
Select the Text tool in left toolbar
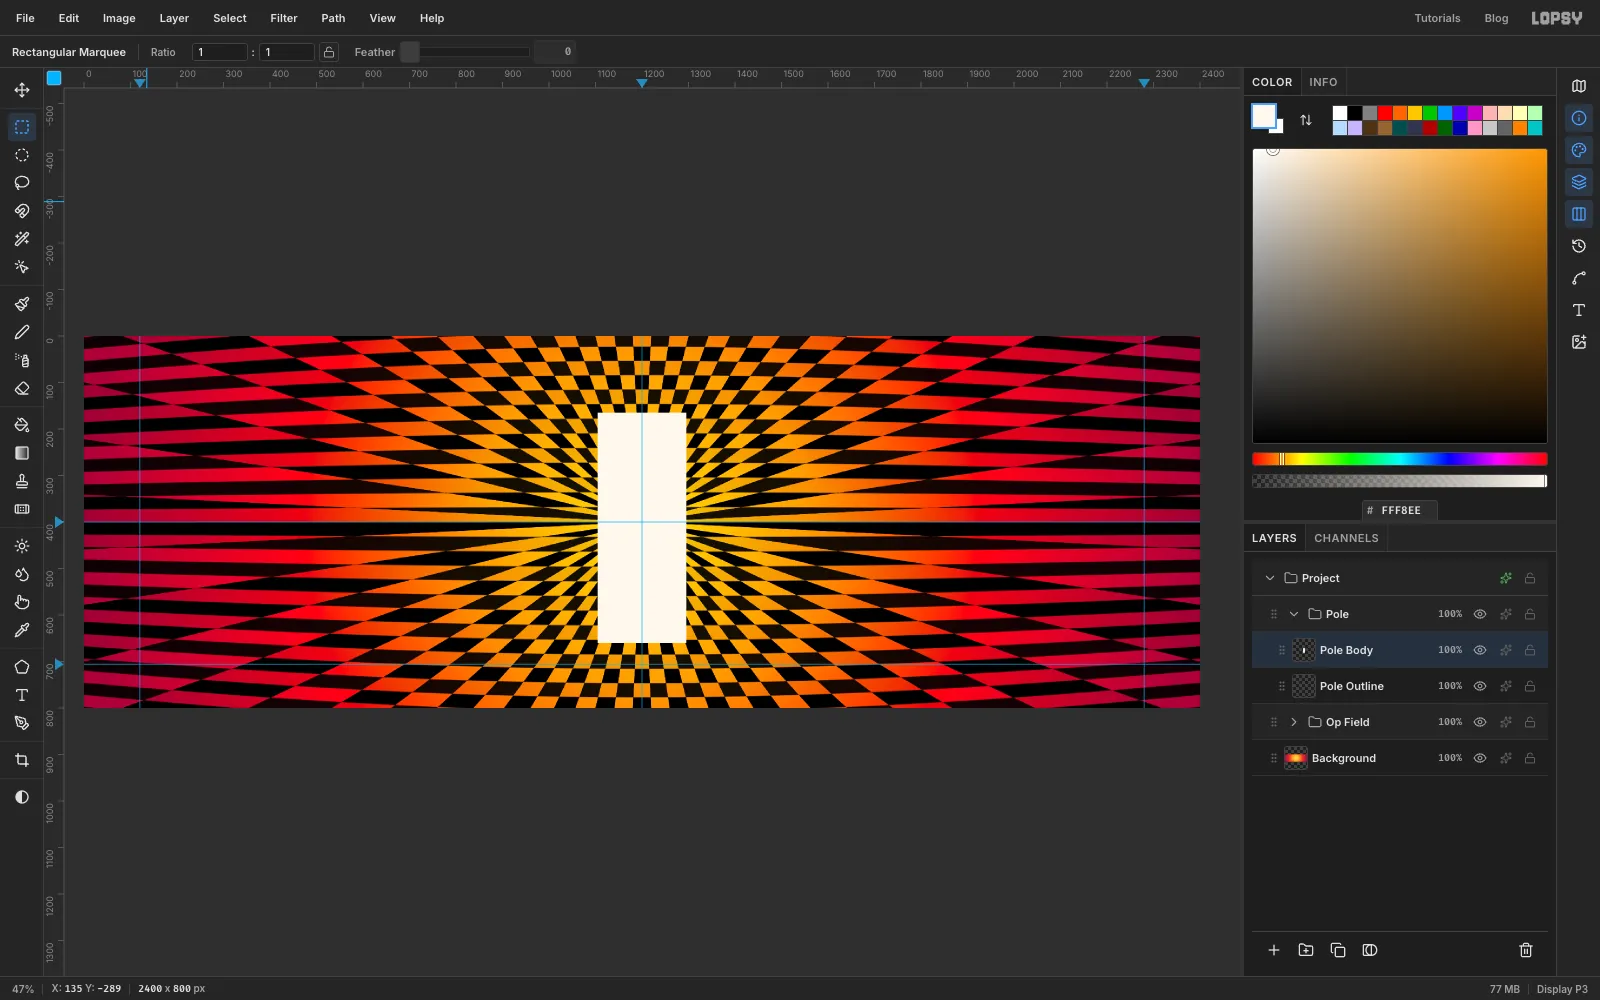point(22,695)
